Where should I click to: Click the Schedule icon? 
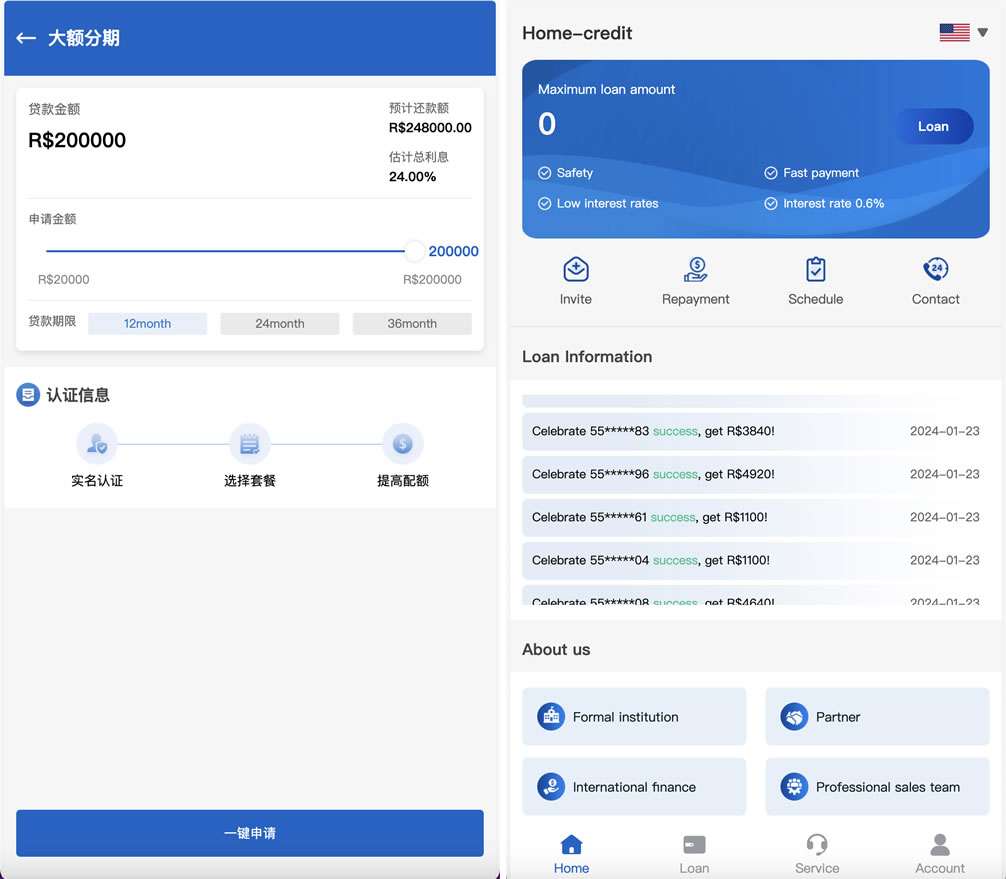coord(816,271)
